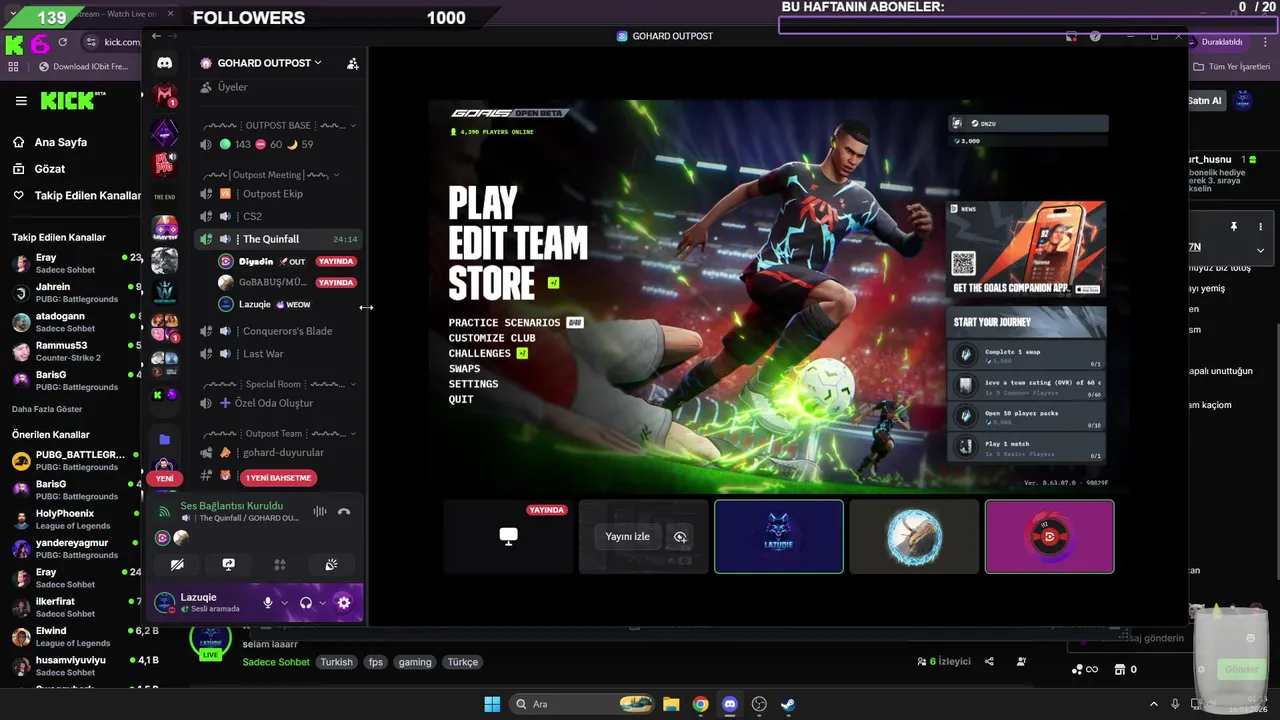The width and height of the screenshot is (1280, 720).
Task: Click the Ara taskbar search box
Action: [584, 704]
